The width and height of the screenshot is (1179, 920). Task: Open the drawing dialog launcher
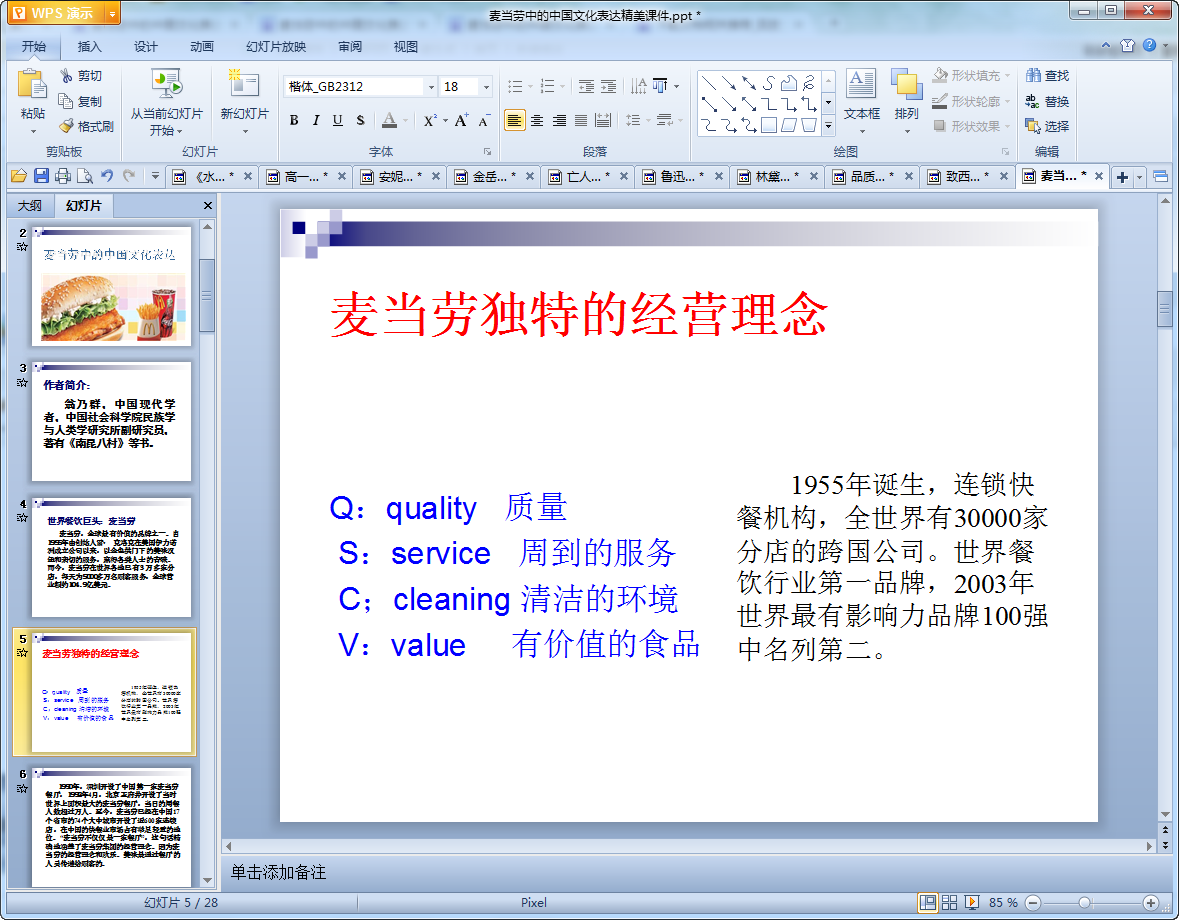(x=1005, y=151)
